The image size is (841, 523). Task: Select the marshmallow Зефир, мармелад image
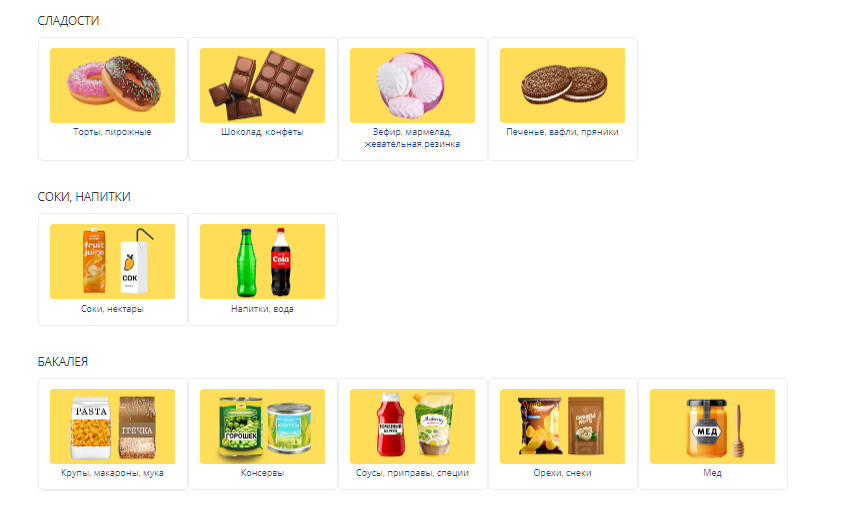[412, 85]
